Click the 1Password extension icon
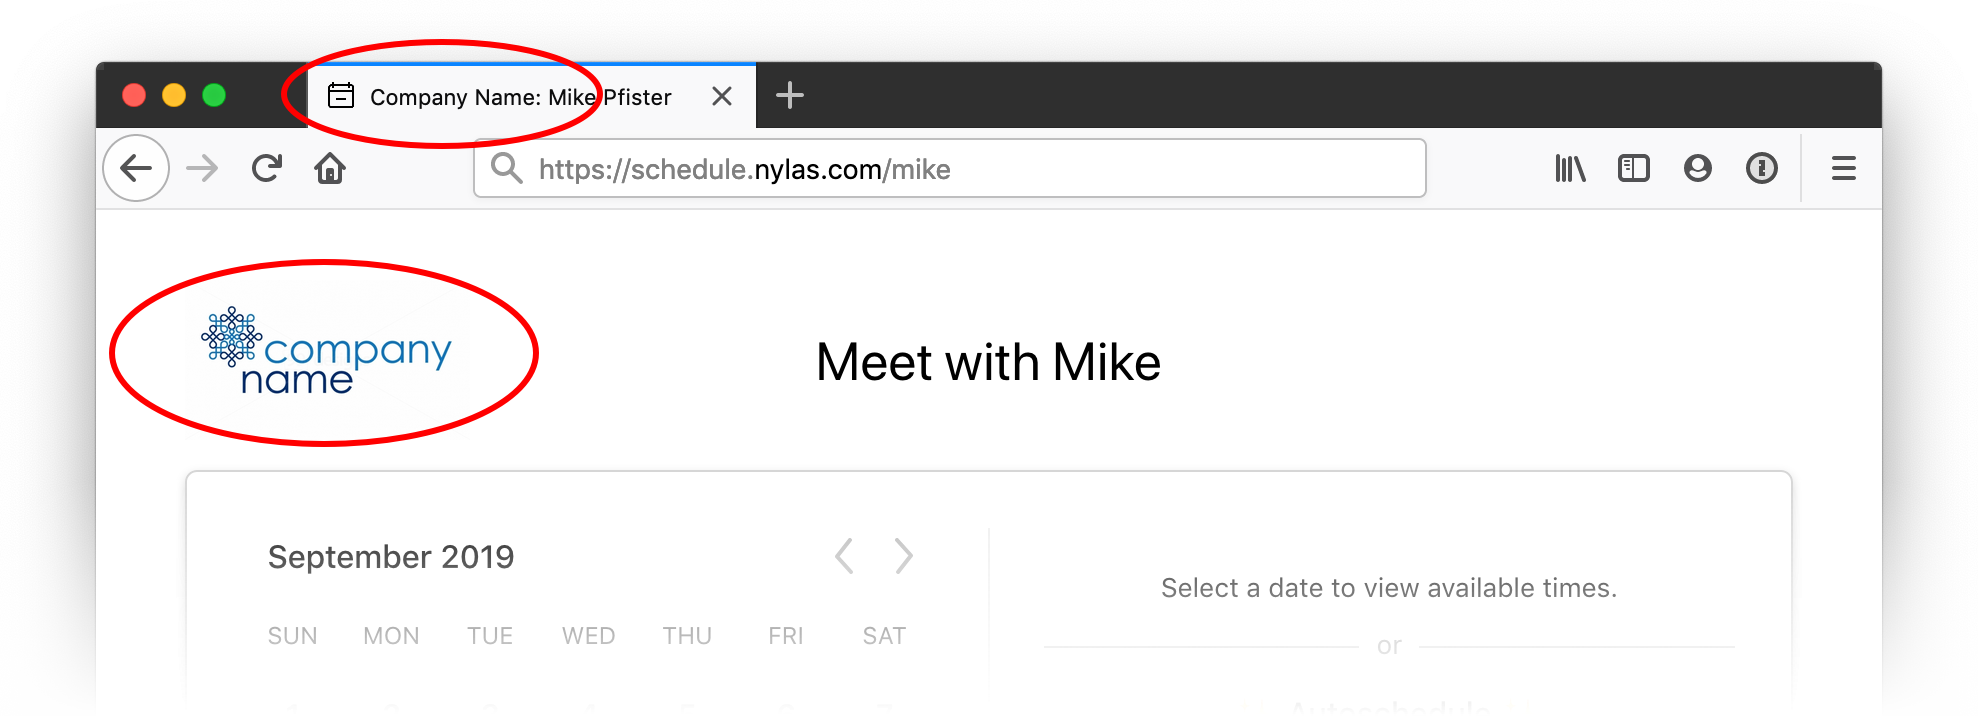 tap(1762, 168)
